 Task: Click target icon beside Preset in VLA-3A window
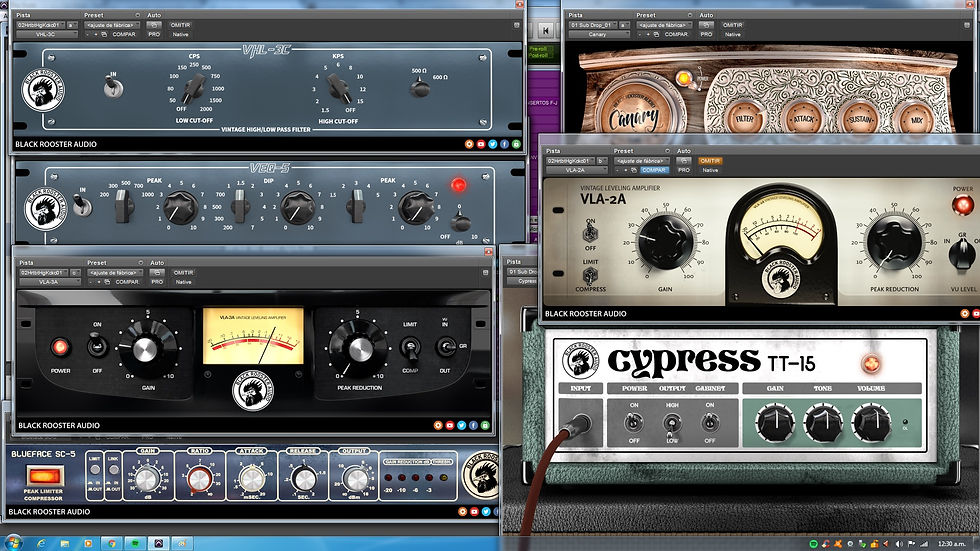tap(141, 263)
